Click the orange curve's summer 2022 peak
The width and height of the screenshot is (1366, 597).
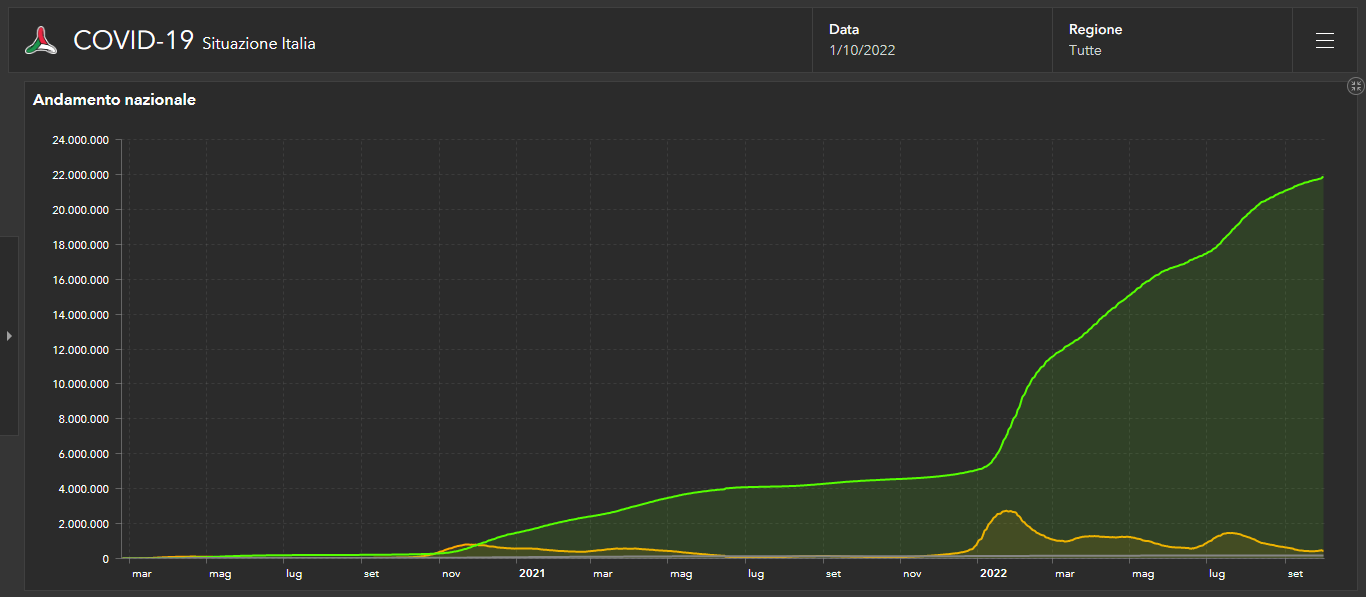click(1228, 533)
